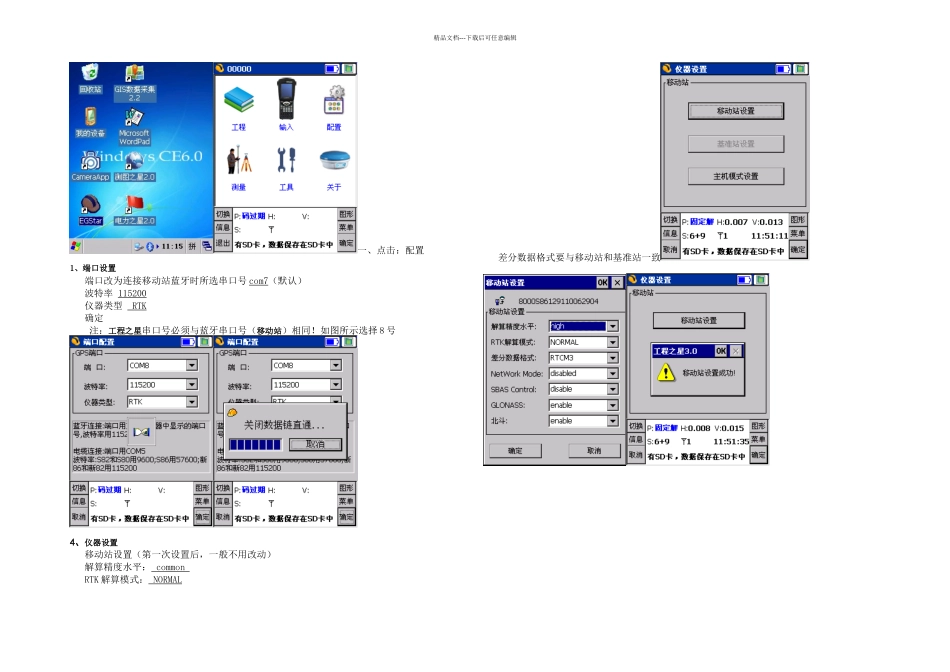Viewport: 950px width, 672px height.
Task: Open the GLONASS dropdown showing enable
Action: 613,405
